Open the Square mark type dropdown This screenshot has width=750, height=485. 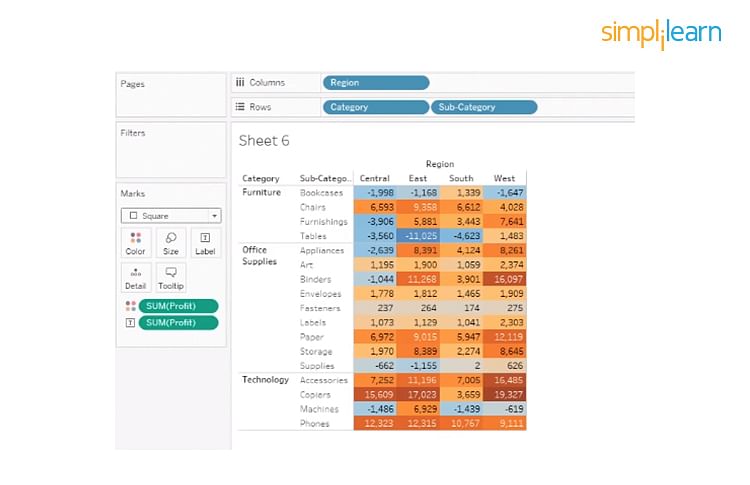click(x=171, y=215)
